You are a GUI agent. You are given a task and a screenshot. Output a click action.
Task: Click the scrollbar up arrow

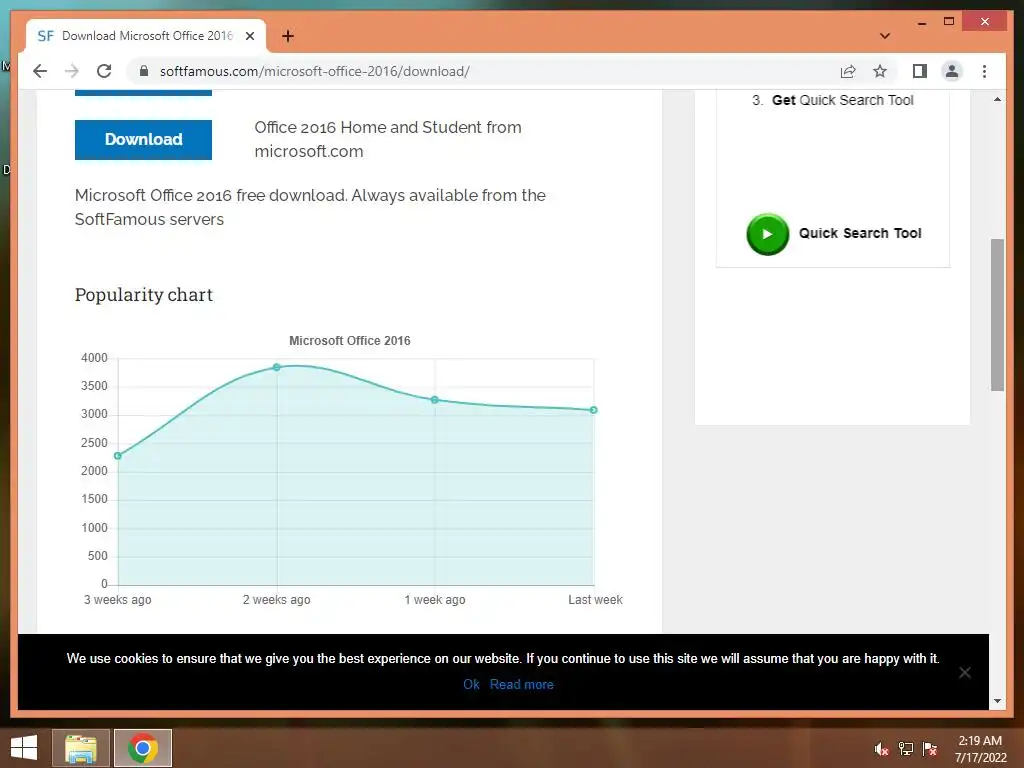click(997, 99)
